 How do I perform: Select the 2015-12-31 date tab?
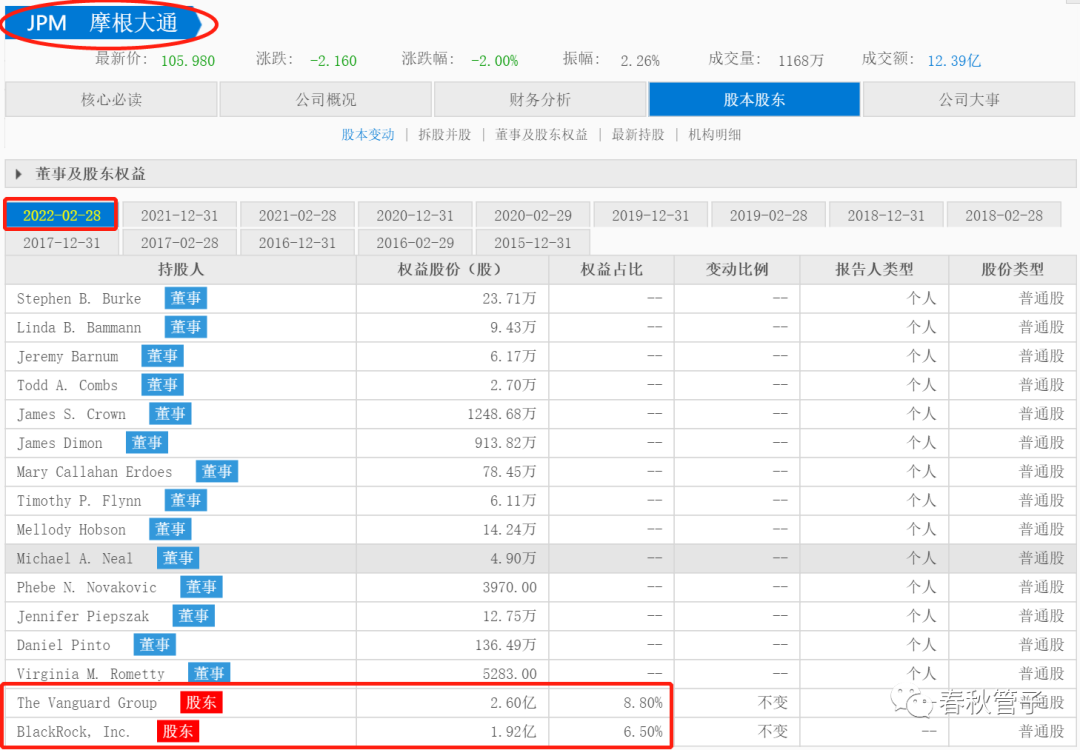coord(532,243)
